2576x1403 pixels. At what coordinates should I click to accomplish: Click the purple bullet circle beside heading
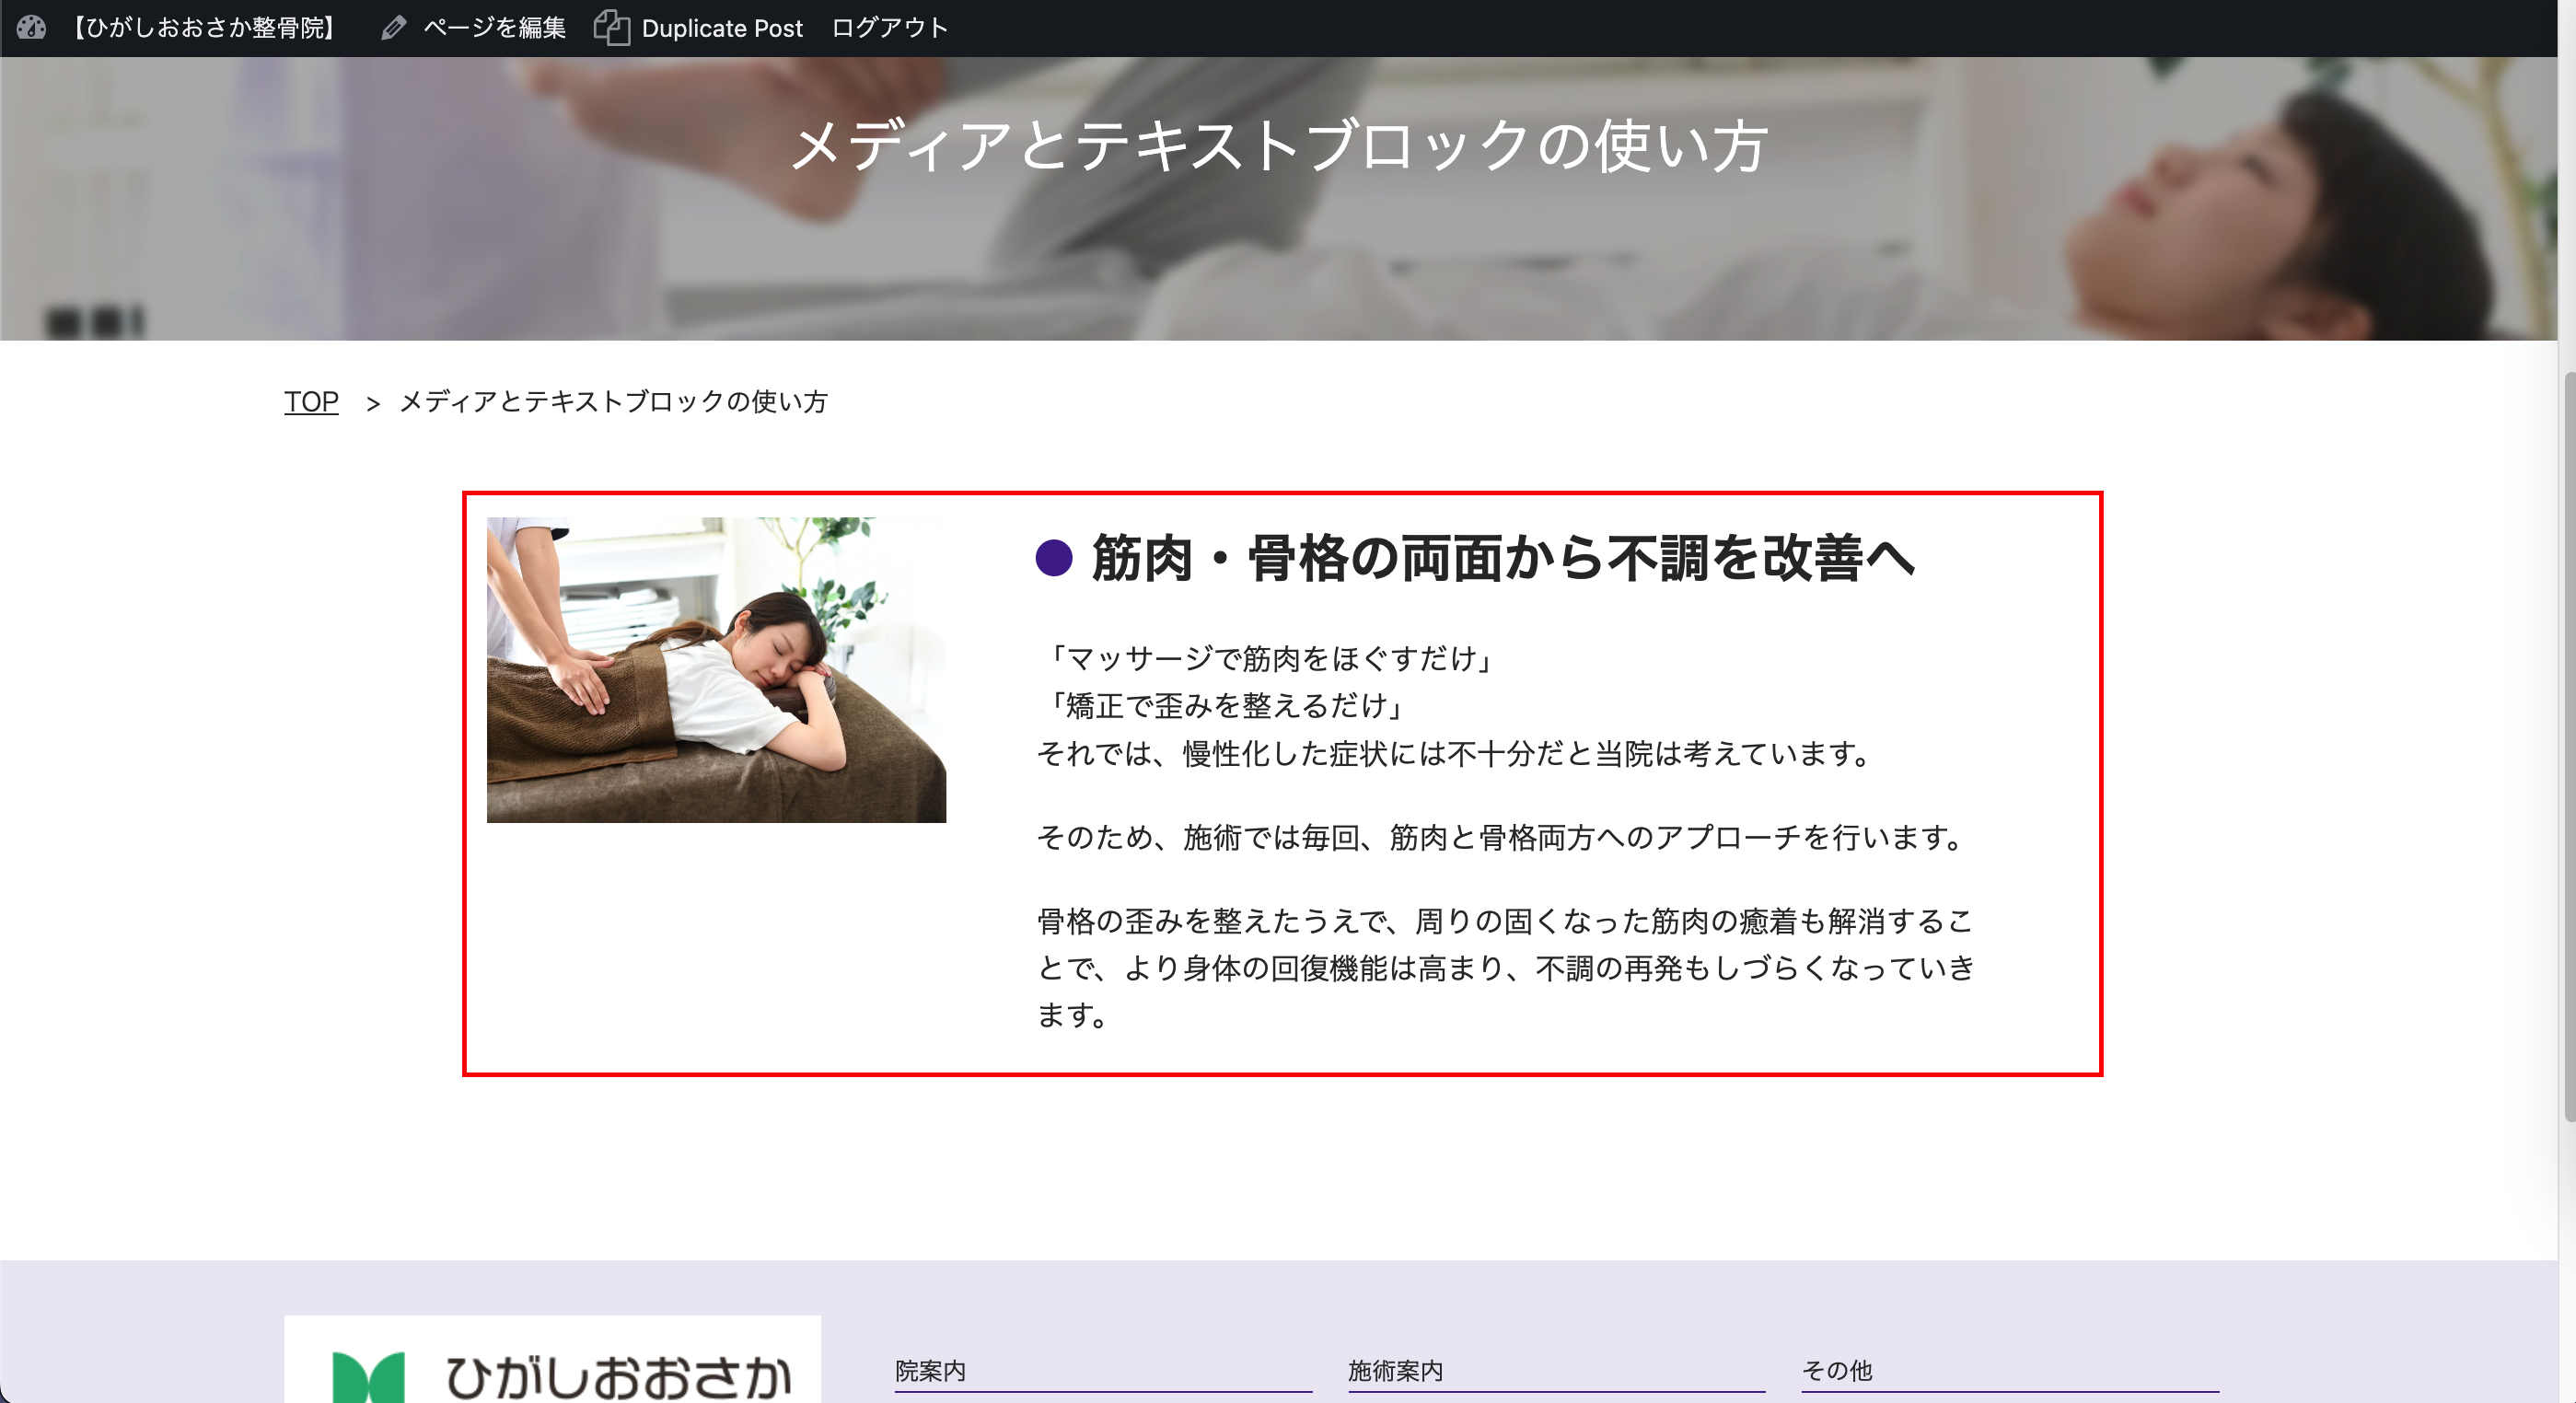click(1054, 558)
